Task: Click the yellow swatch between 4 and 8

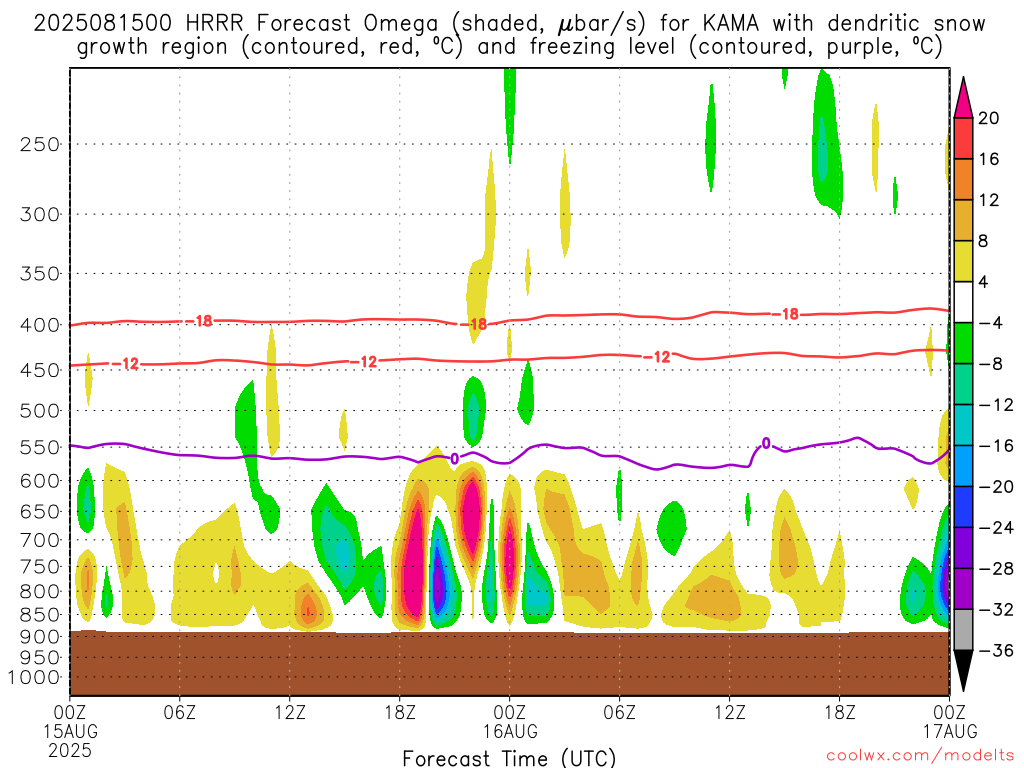Action: (963, 261)
